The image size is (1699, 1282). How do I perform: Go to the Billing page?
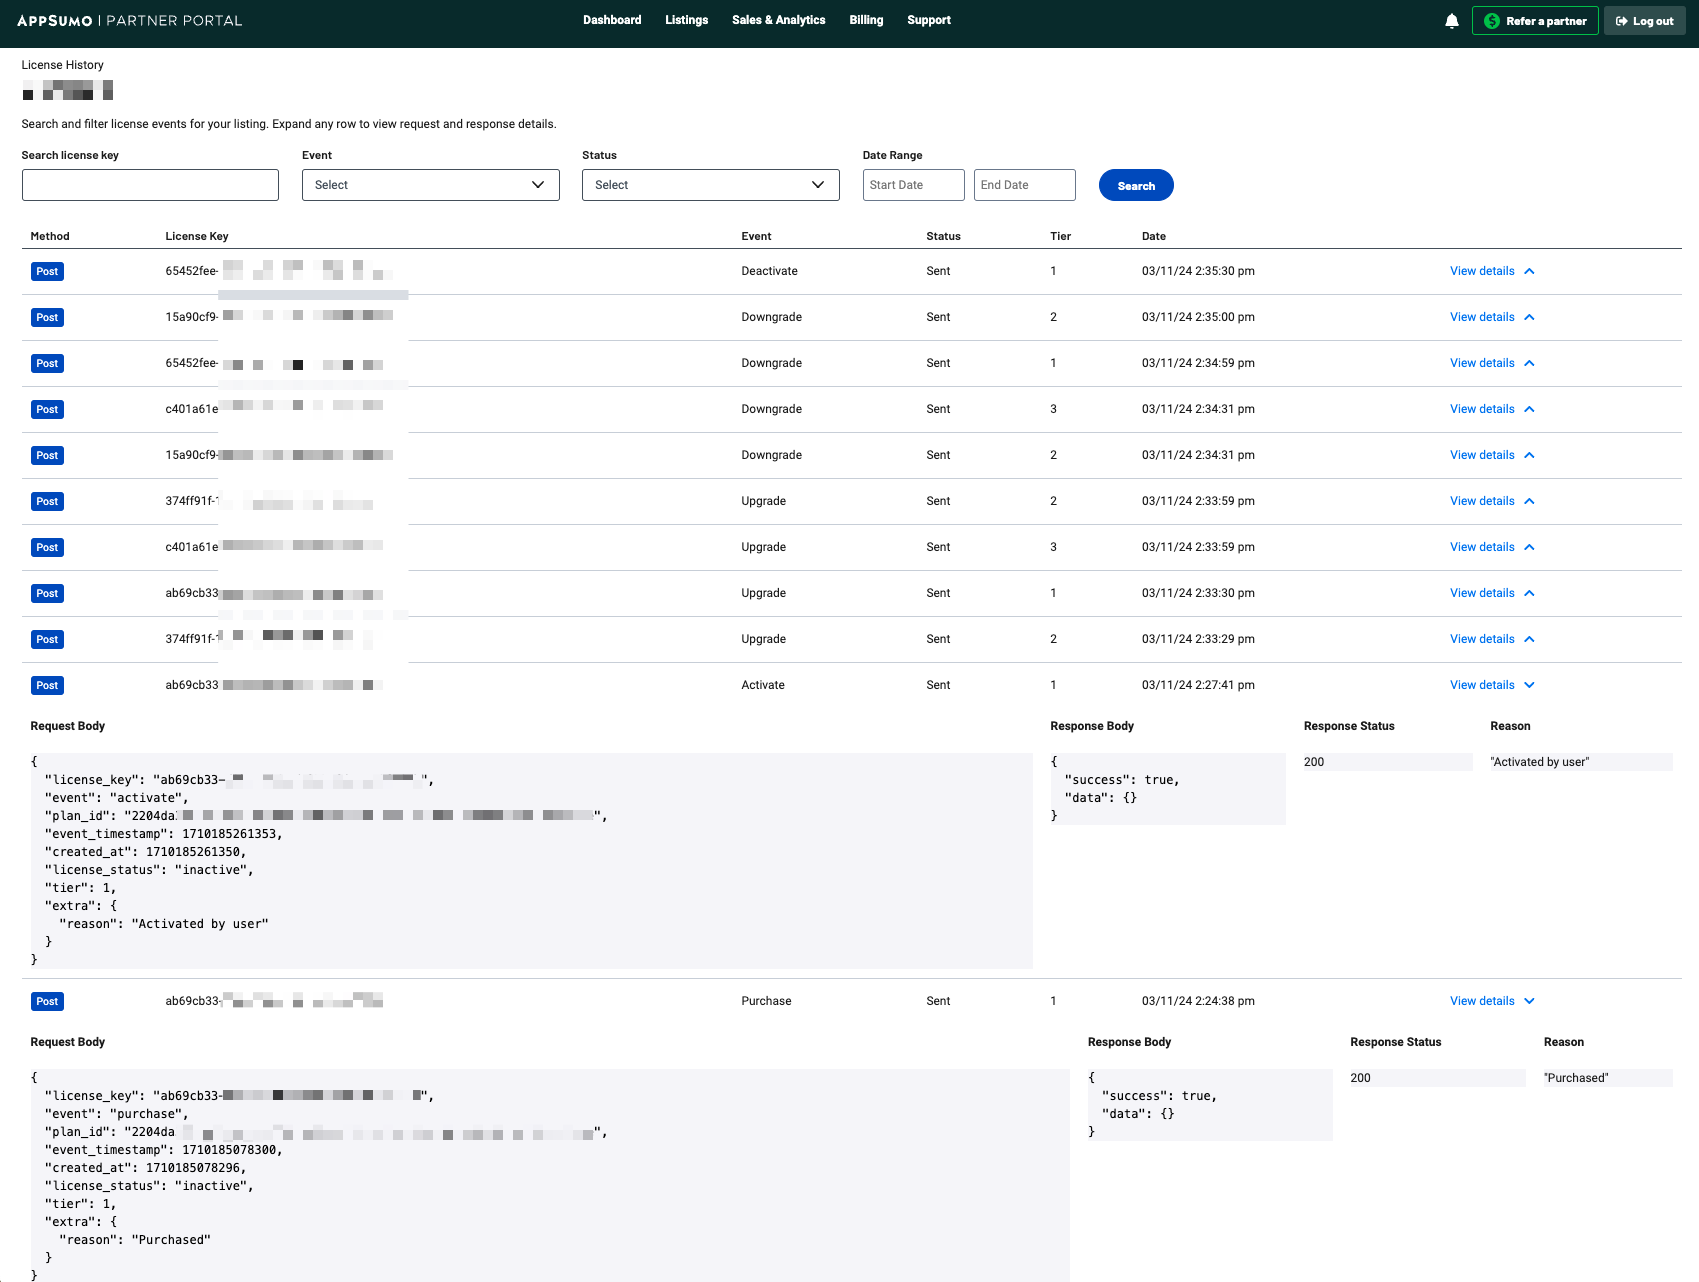866,20
